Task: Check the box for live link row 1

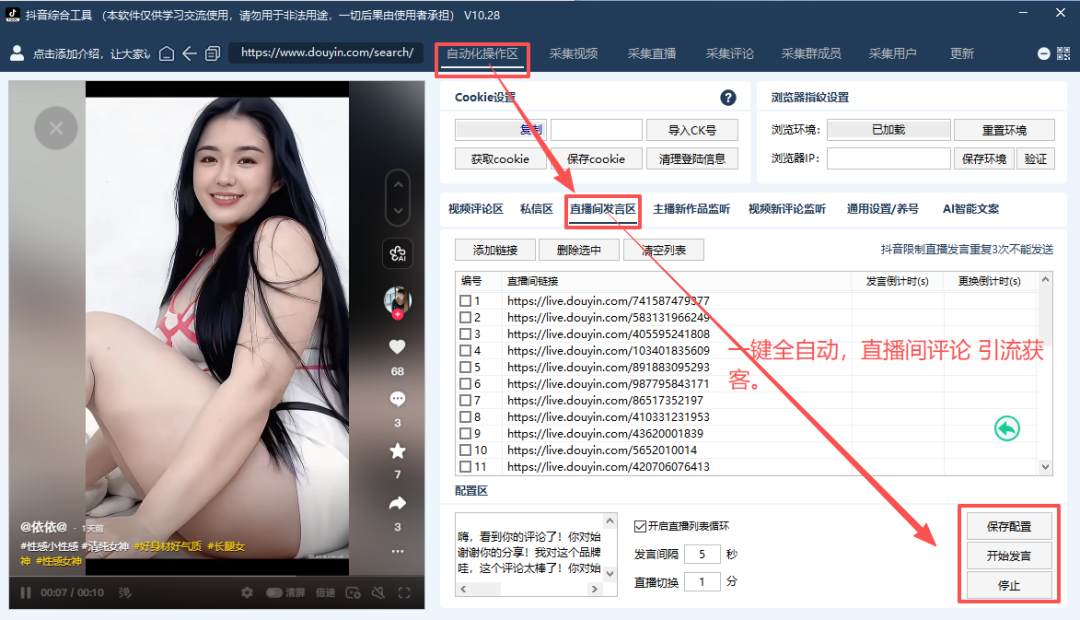Action: [466, 301]
